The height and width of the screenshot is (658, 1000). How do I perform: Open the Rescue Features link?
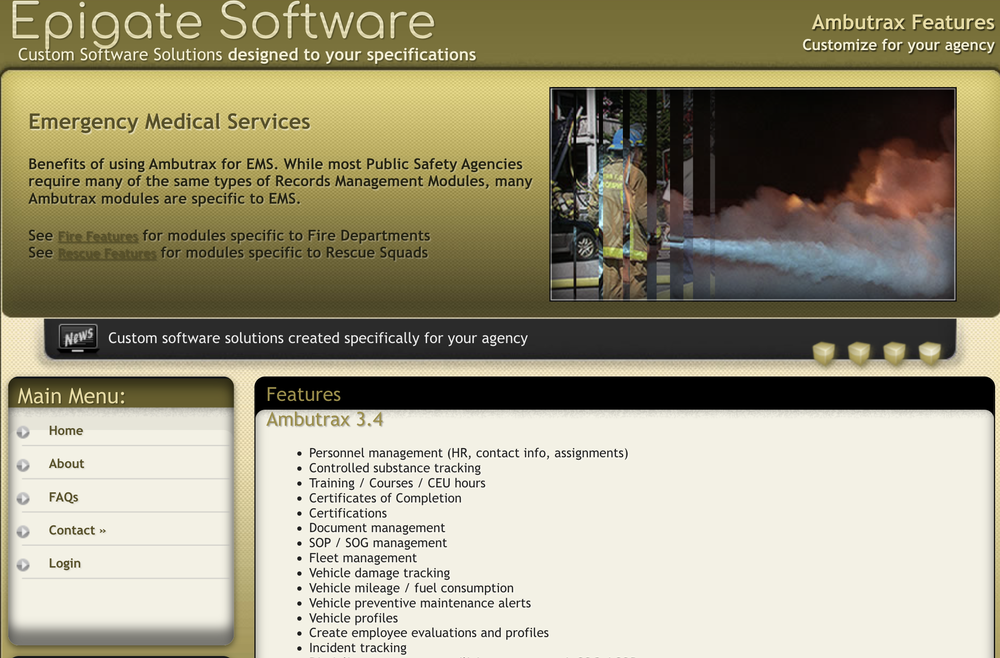coord(106,253)
